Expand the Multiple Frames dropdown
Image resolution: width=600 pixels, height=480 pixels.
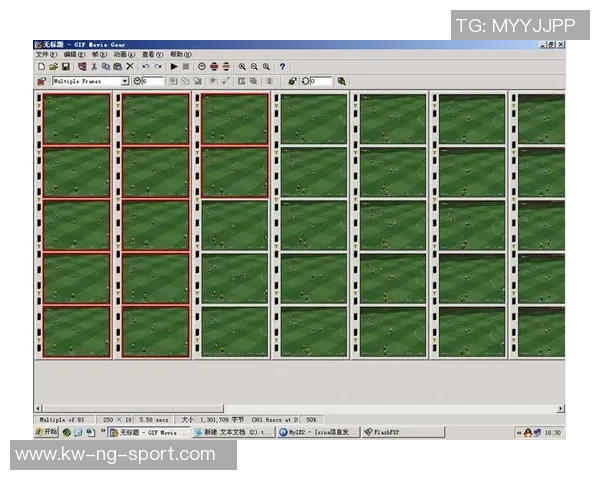tap(125, 81)
